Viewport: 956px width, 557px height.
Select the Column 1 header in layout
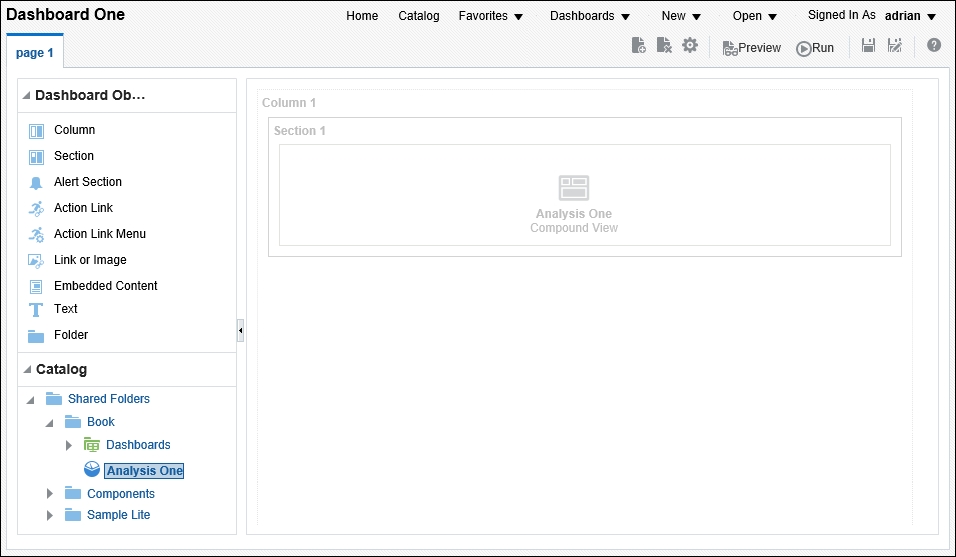click(x=289, y=102)
